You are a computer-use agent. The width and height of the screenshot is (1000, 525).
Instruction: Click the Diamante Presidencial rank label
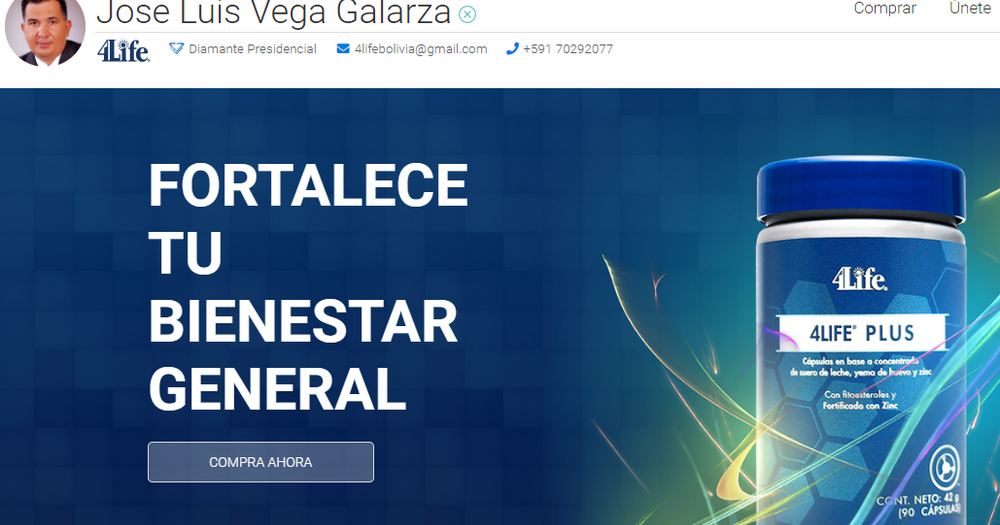(253, 49)
